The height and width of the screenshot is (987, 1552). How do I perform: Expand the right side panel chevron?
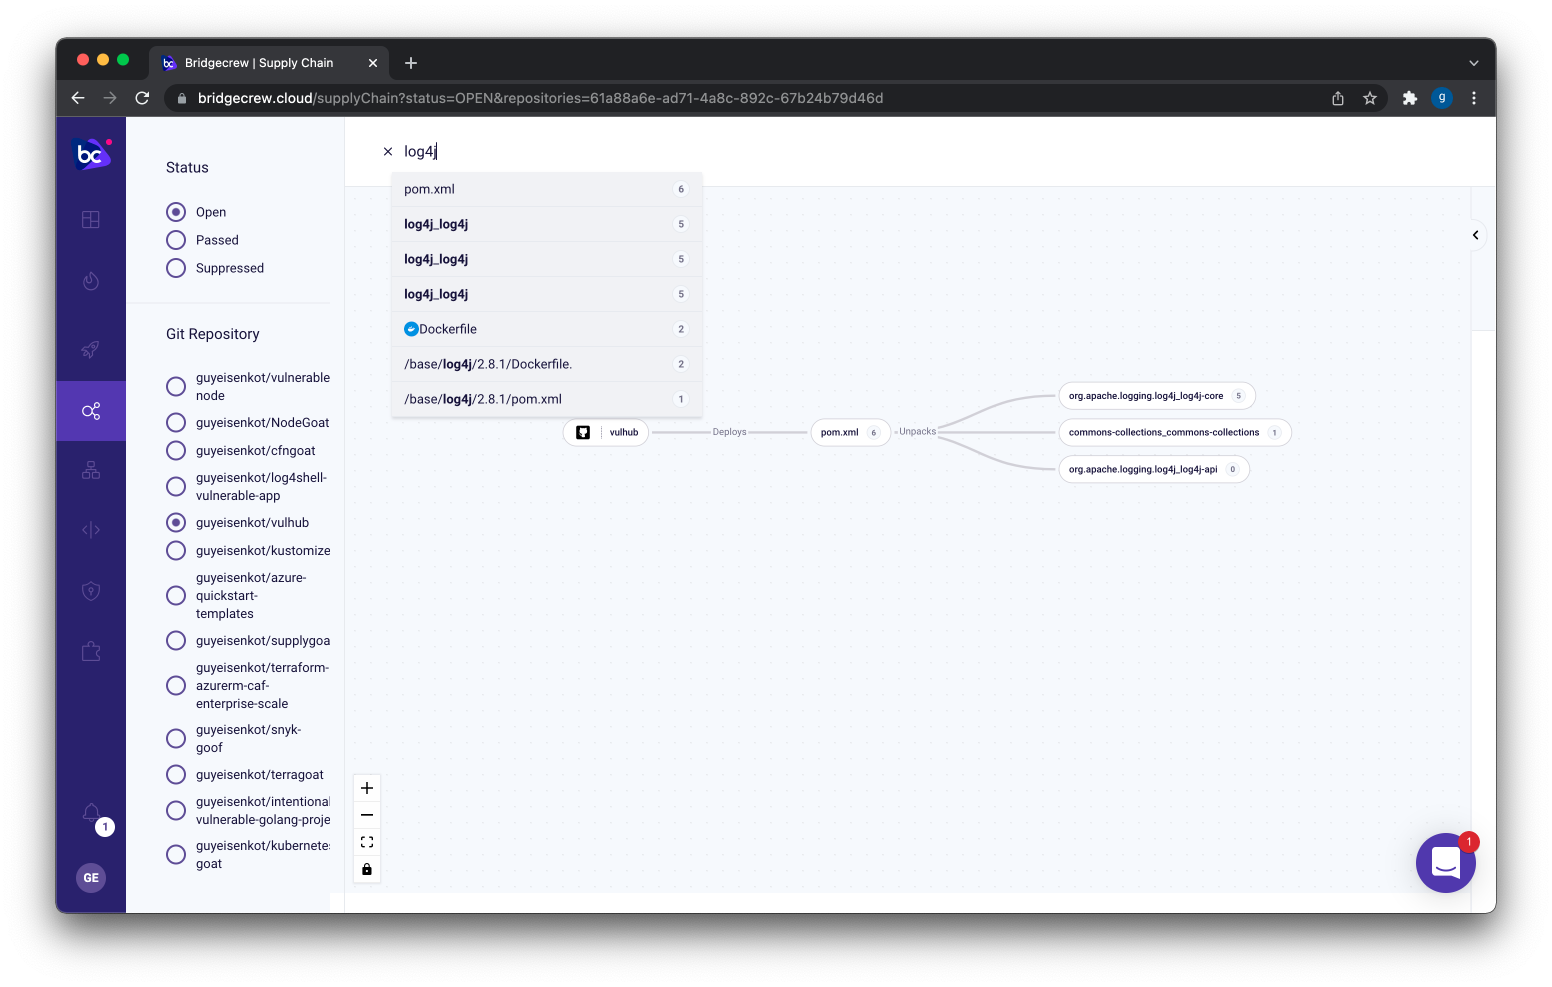[x=1475, y=235]
